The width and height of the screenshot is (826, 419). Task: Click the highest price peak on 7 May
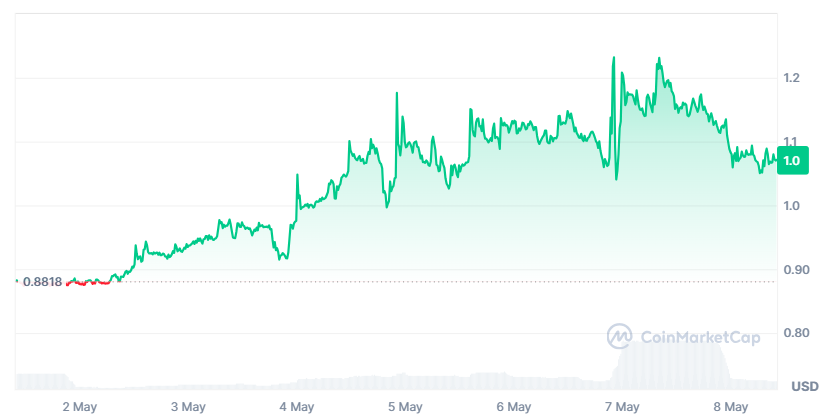tap(614, 57)
